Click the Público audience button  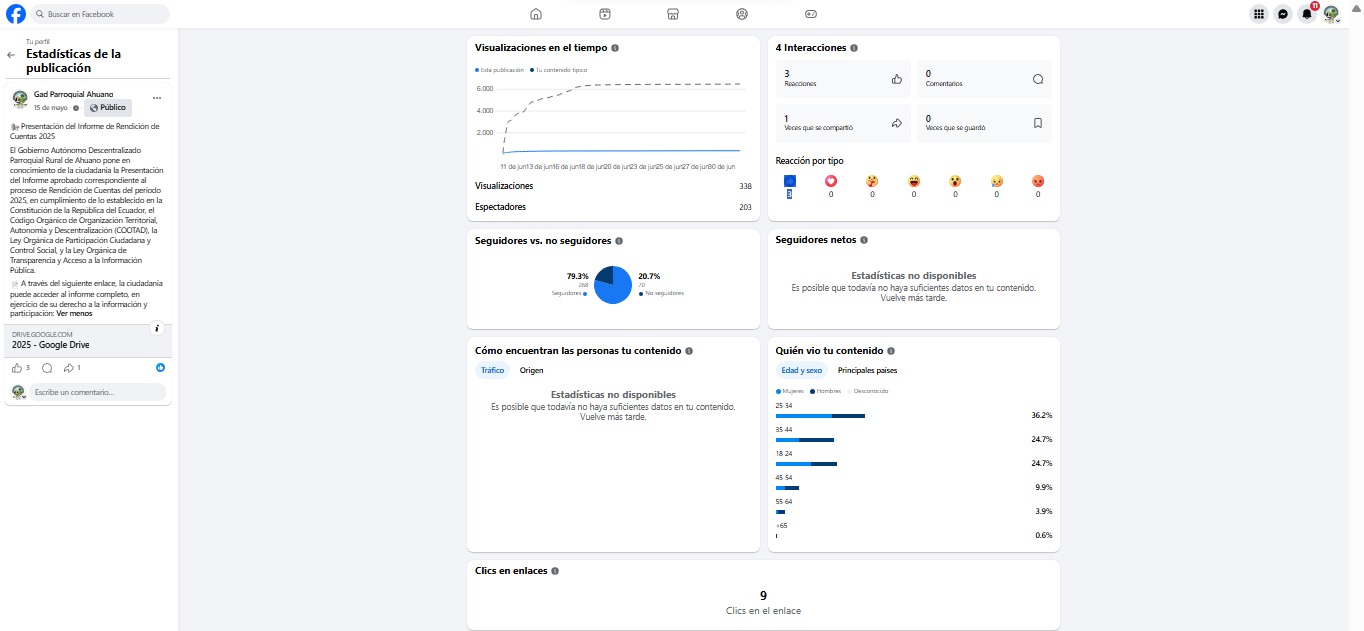point(108,107)
